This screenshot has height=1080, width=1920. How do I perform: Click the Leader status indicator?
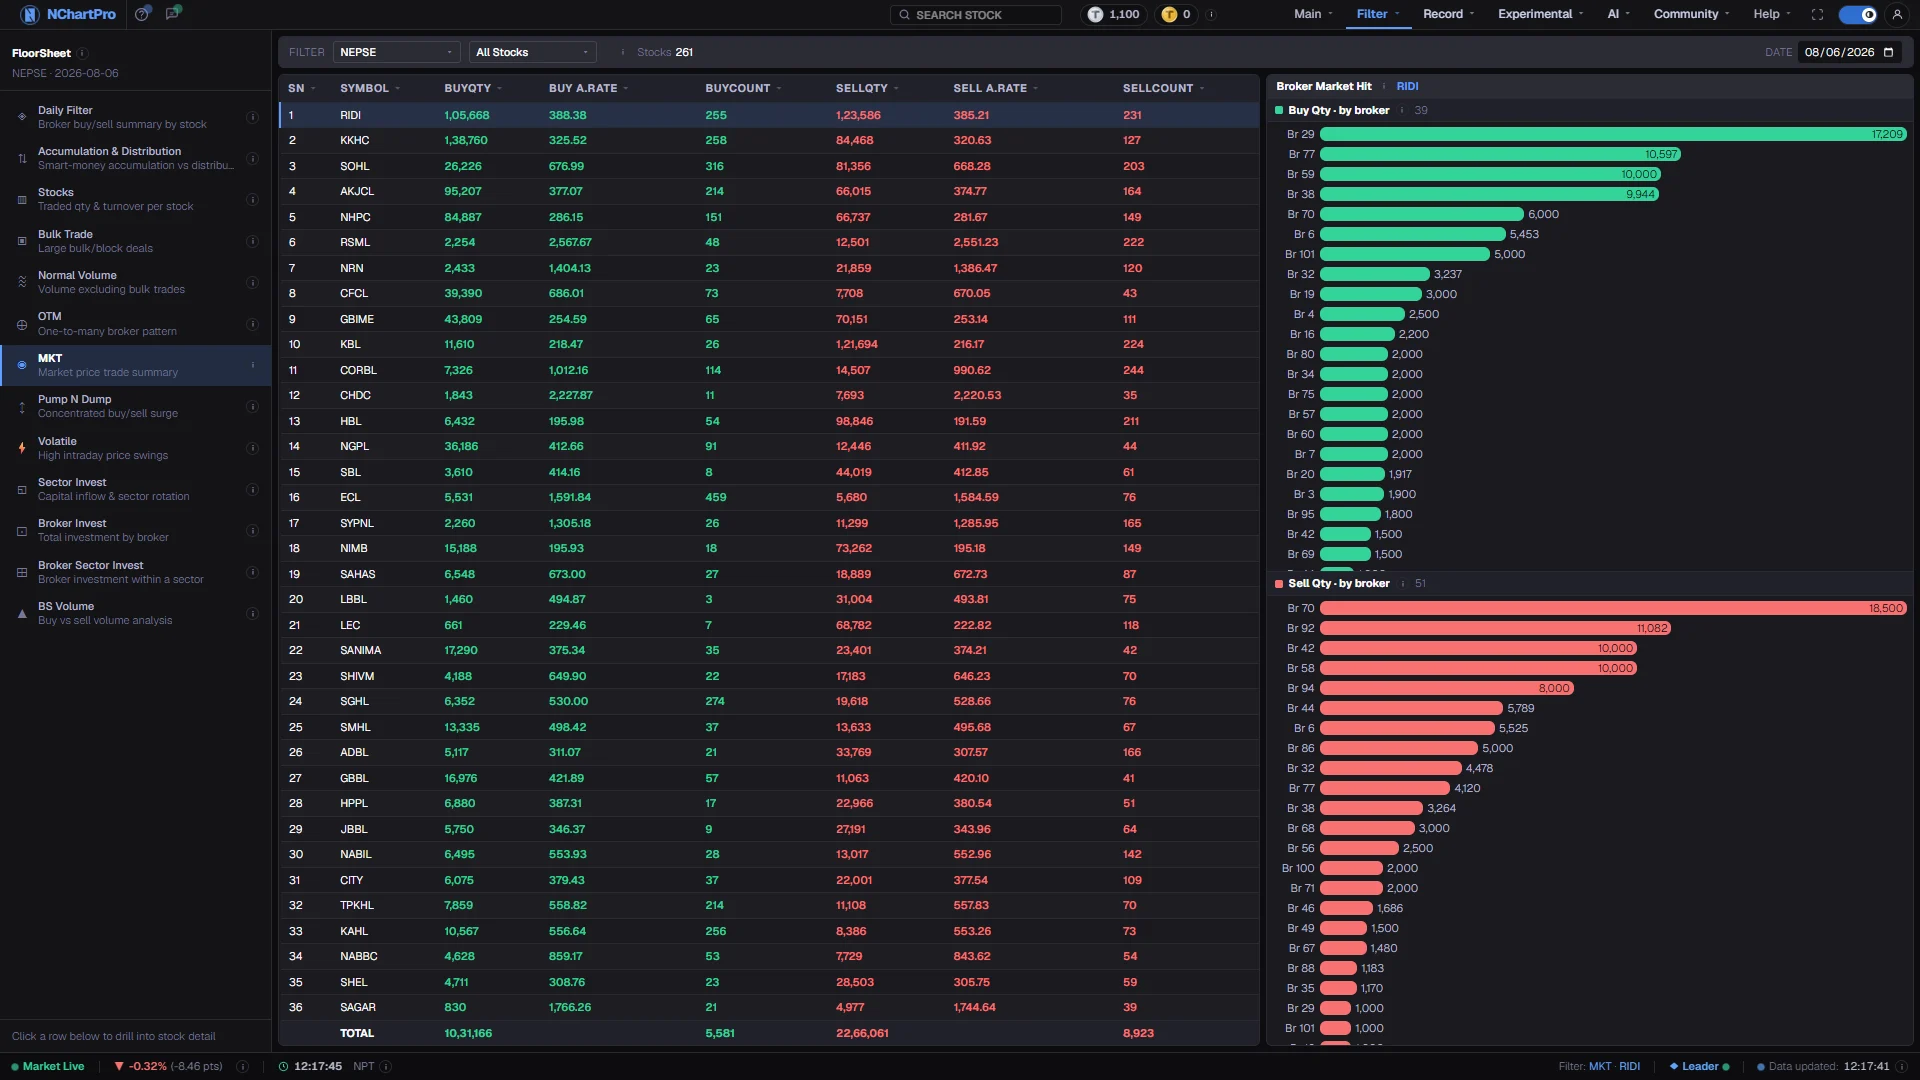1699,1066
